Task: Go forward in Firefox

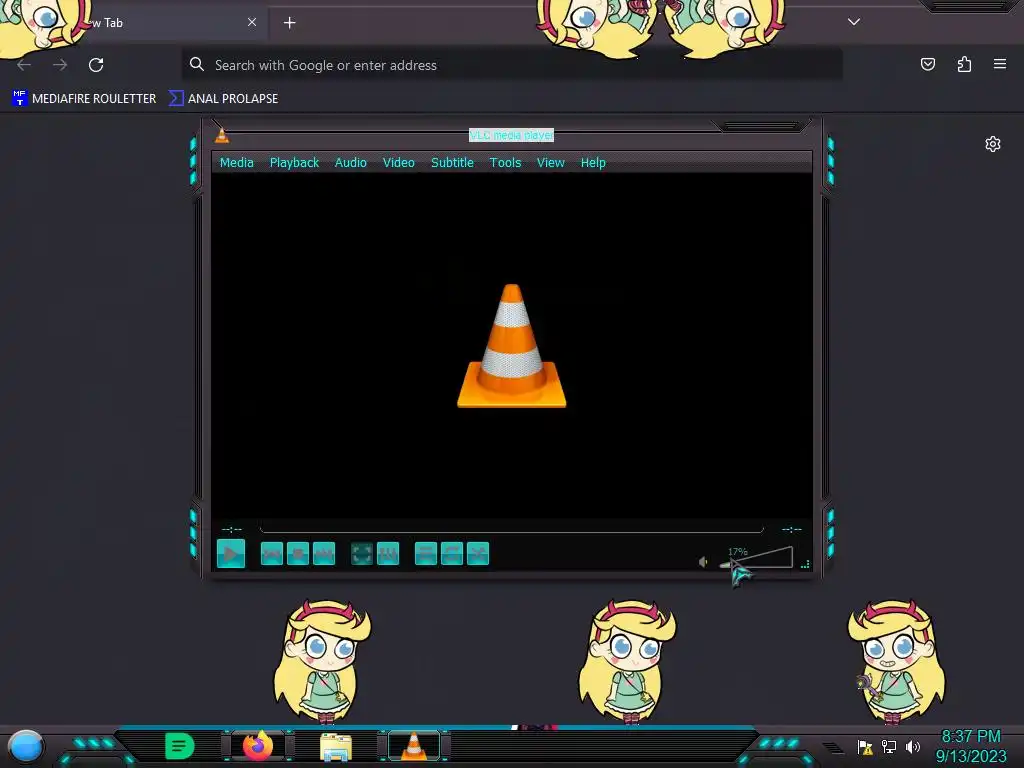Action: click(60, 65)
